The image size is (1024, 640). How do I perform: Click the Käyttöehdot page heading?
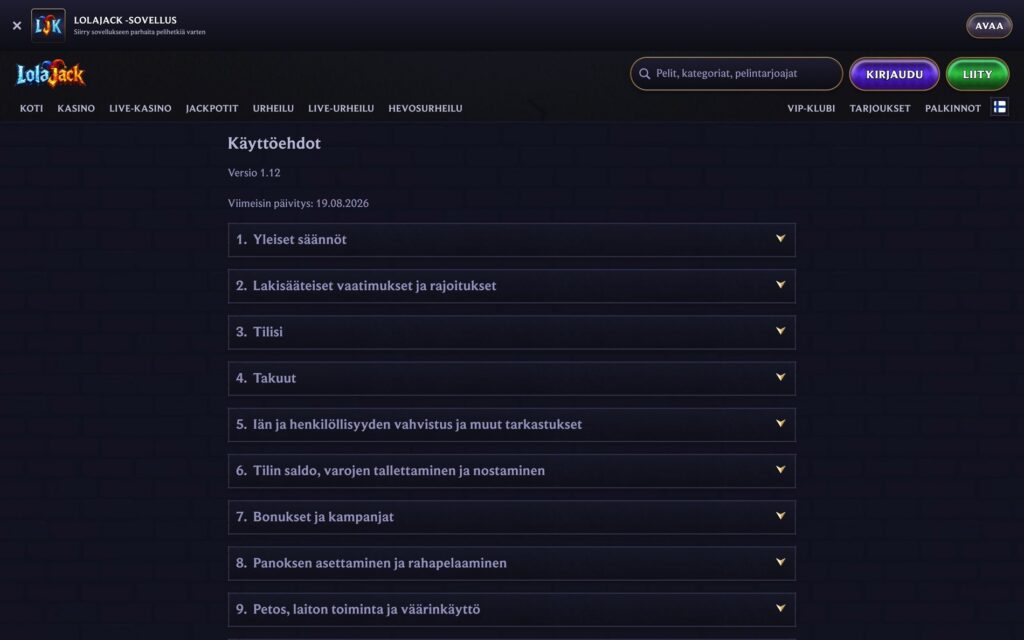[x=274, y=144]
